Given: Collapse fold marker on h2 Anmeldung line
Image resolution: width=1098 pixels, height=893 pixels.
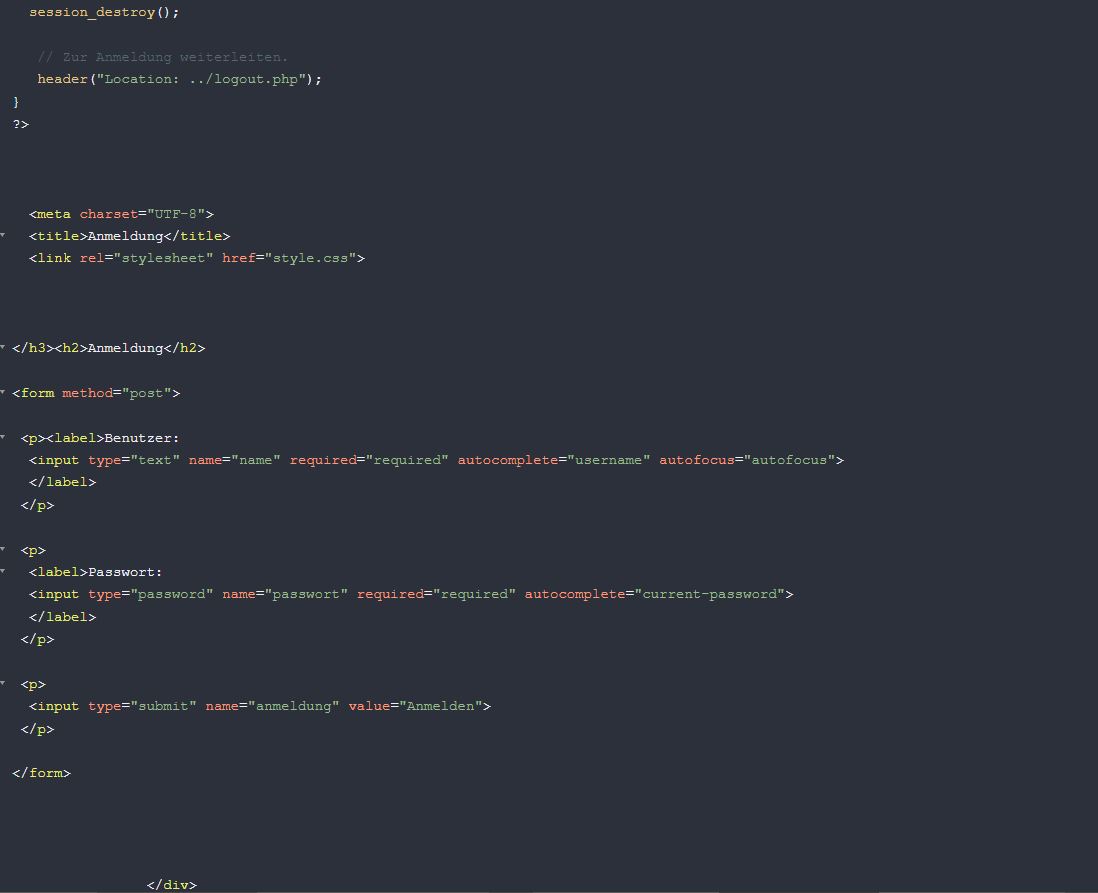Looking at the screenshot, I should [x=3, y=348].
